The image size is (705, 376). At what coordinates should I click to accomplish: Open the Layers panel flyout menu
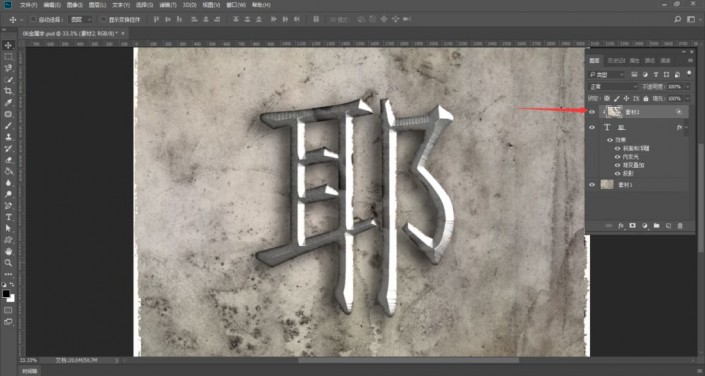[x=690, y=60]
